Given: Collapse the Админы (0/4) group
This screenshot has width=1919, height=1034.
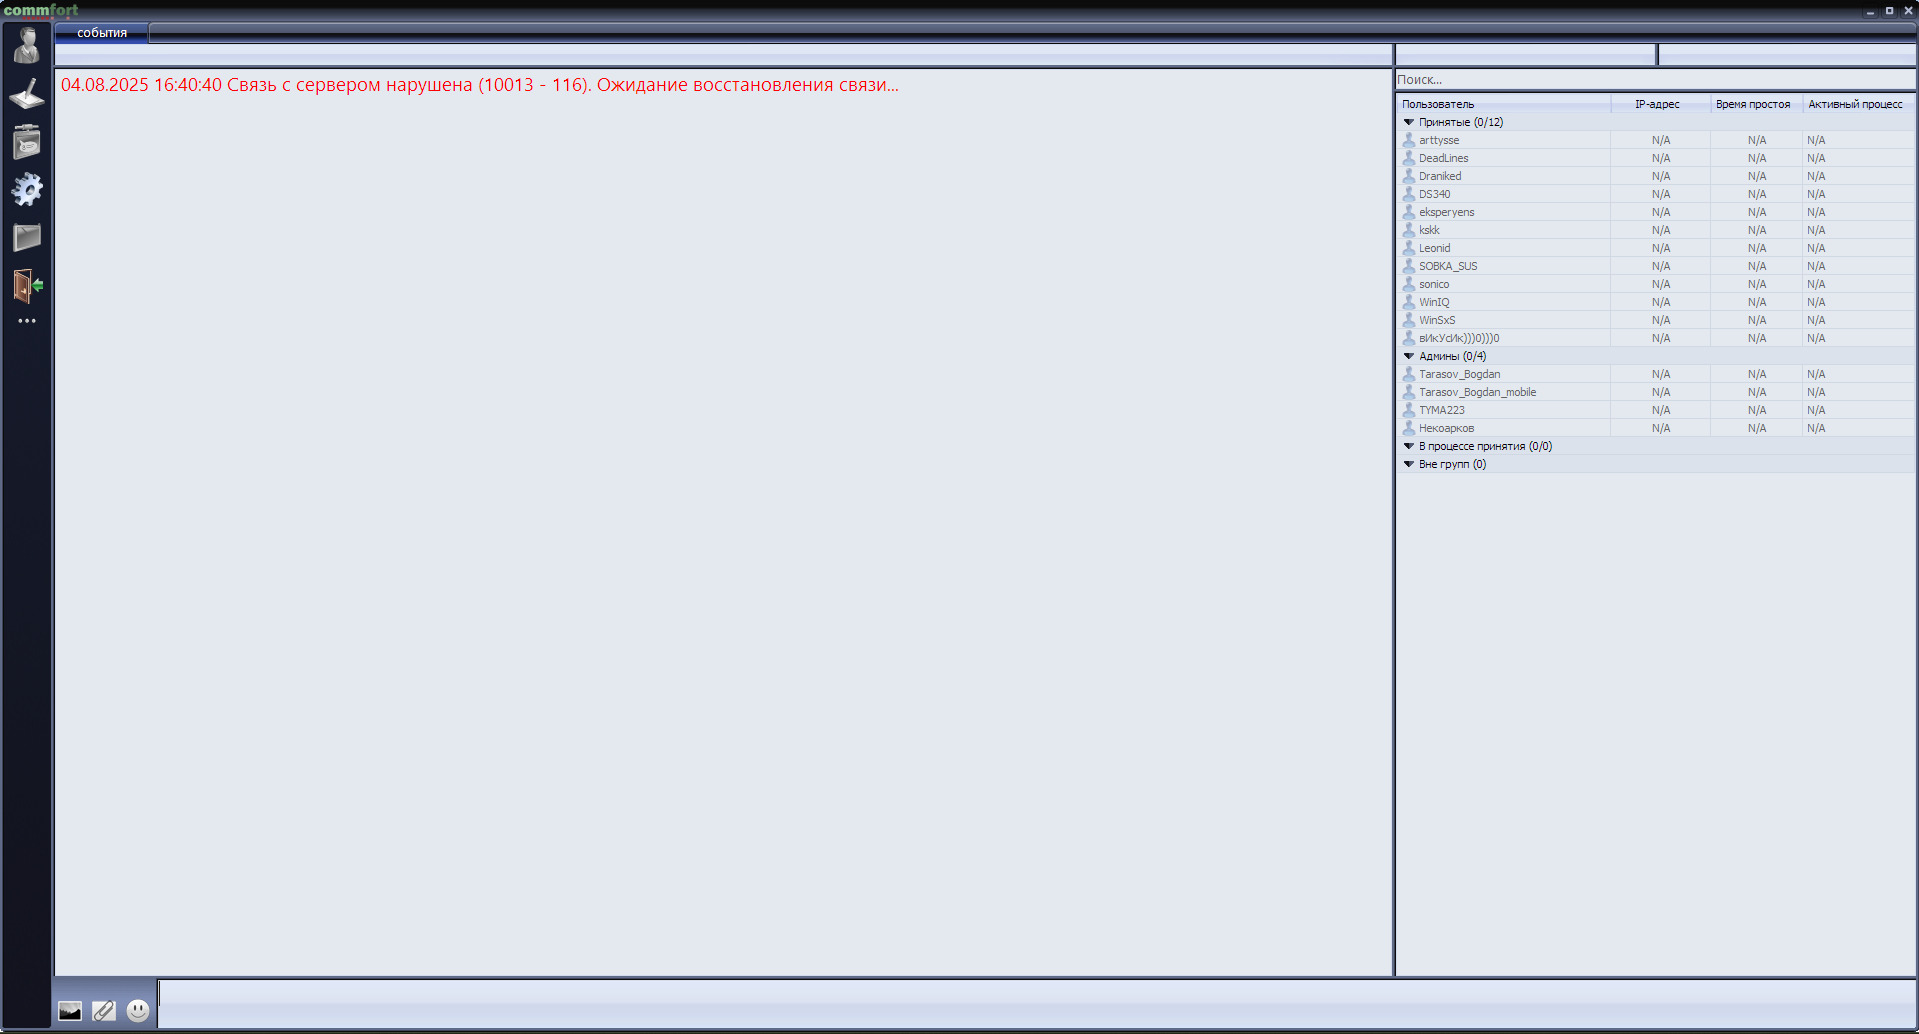Looking at the screenshot, I should coord(1409,356).
